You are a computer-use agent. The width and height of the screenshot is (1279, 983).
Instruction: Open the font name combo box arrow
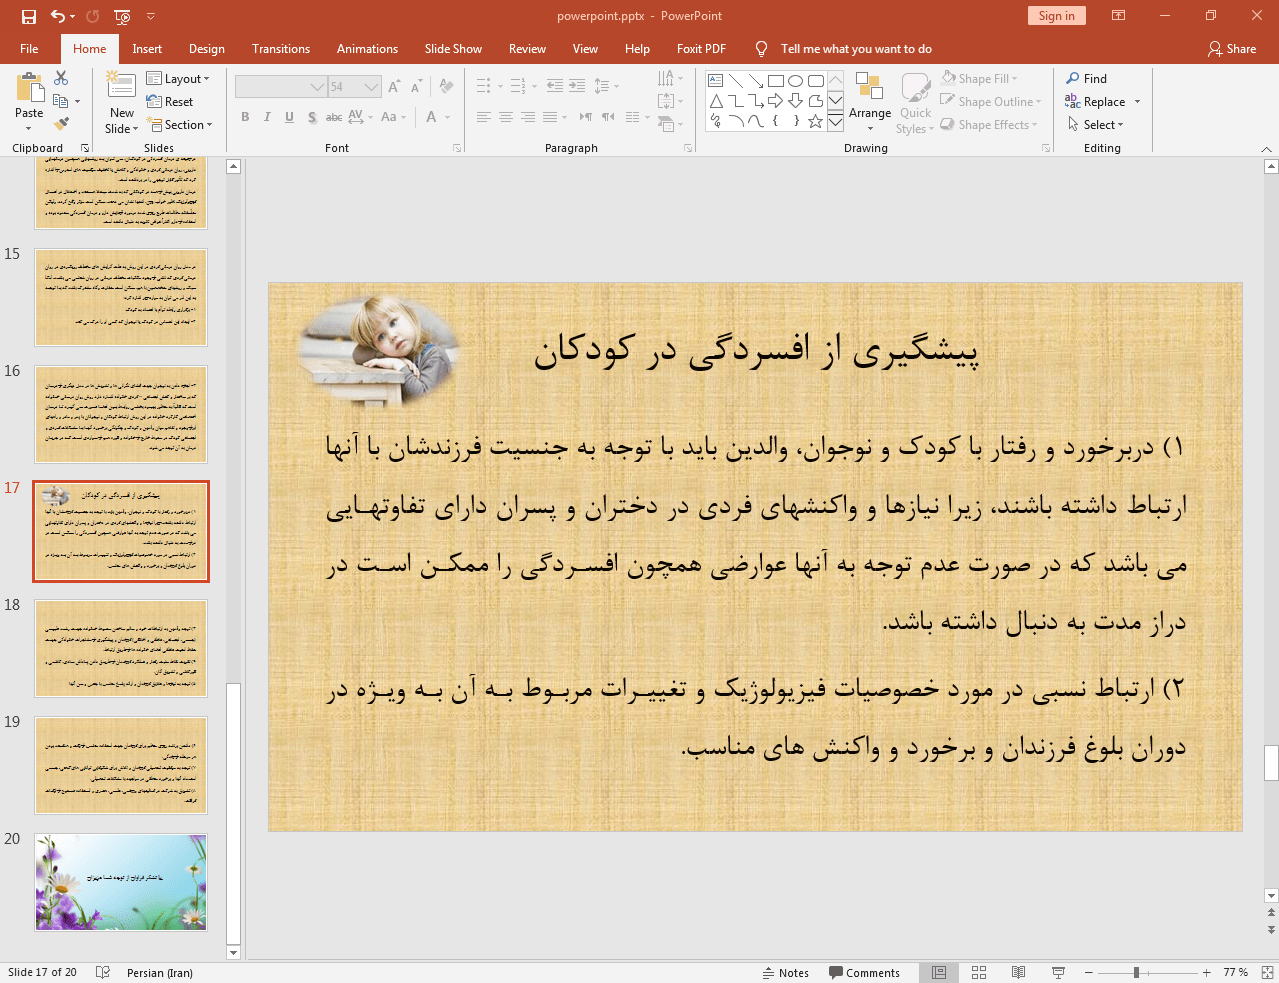tap(317, 87)
